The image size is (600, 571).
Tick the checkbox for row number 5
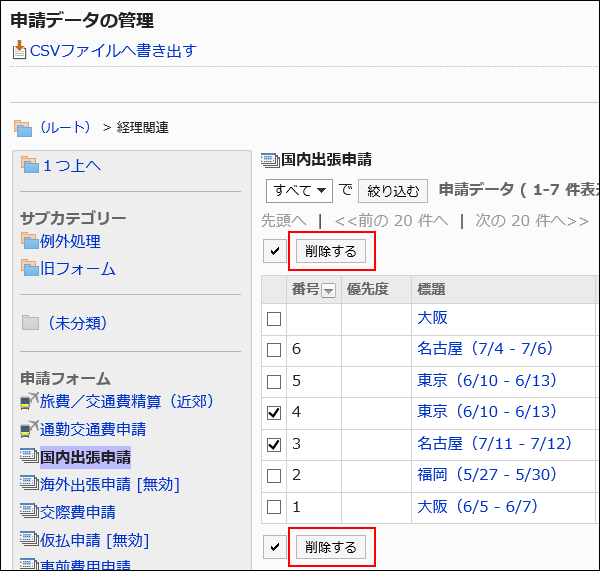(274, 382)
